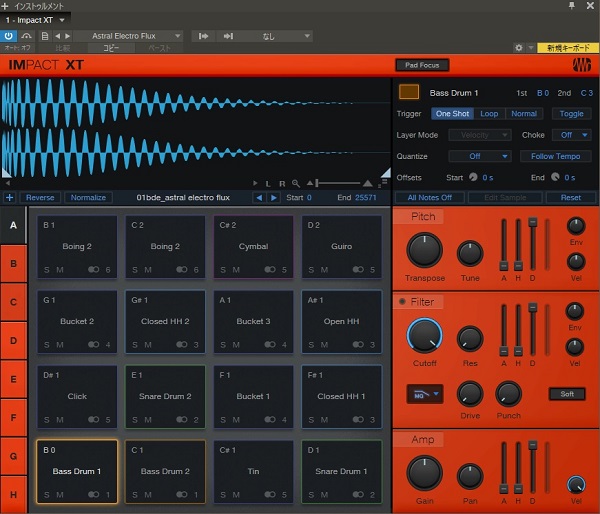Click the コピー copy button

pos(111,48)
